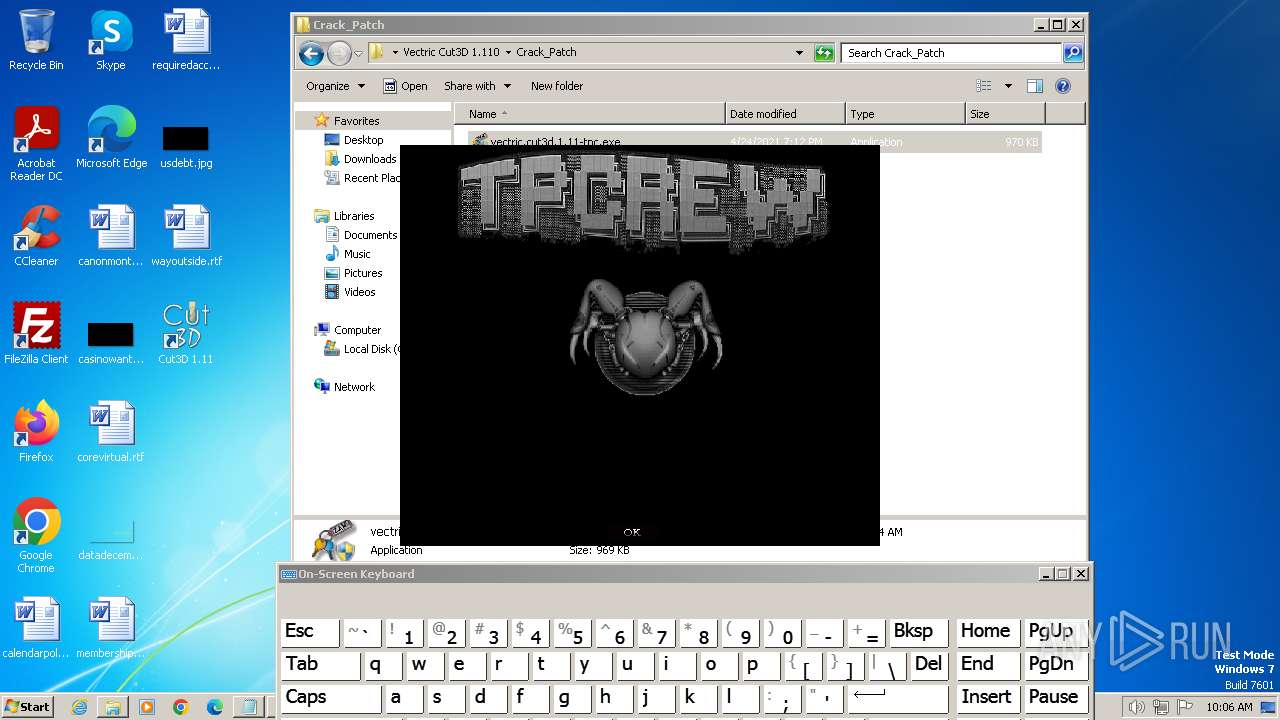1280x720 pixels.
Task: Open Acrobat Reader DC shortcut
Action: 36,144
